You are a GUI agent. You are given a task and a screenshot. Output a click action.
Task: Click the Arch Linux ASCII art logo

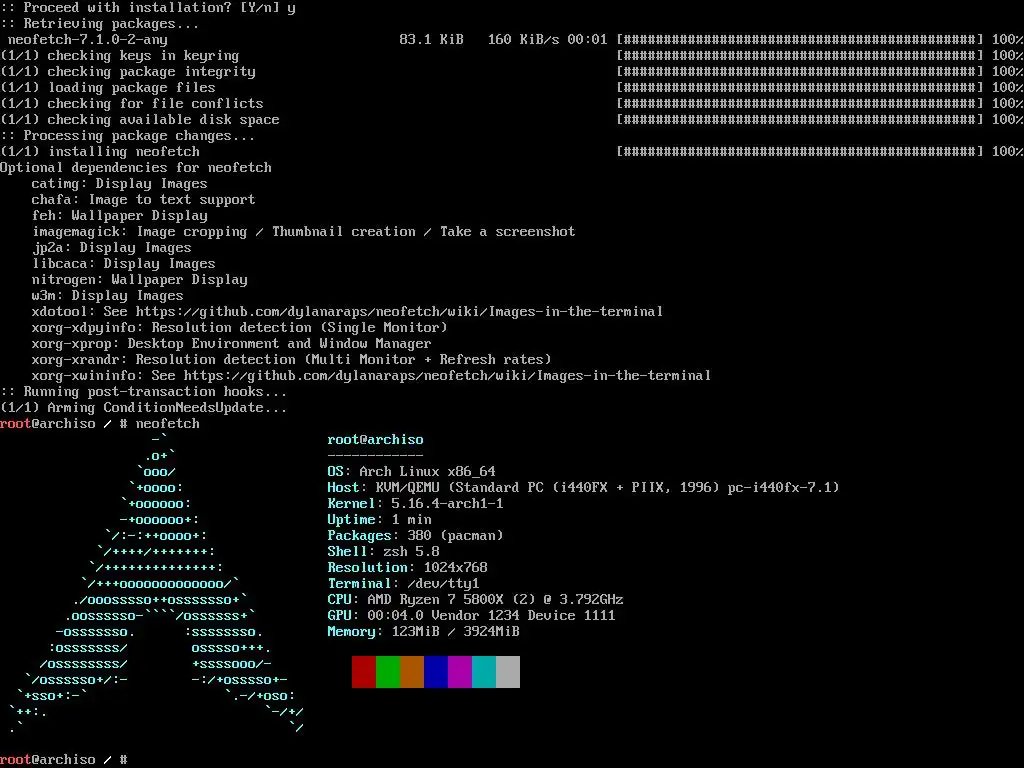[157, 583]
